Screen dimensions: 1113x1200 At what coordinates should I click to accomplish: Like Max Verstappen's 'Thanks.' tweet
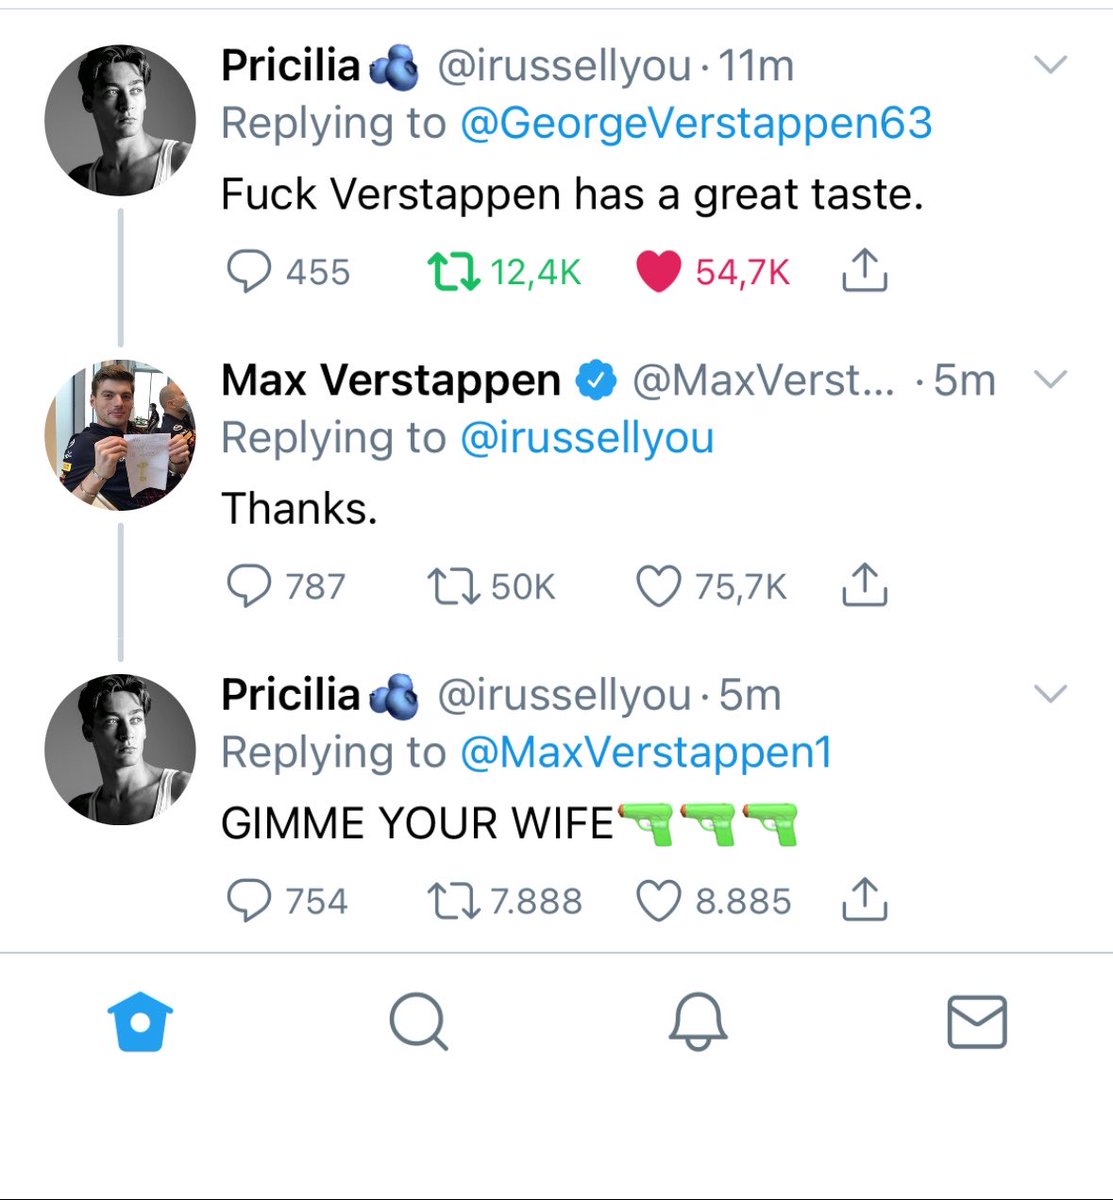(x=658, y=586)
